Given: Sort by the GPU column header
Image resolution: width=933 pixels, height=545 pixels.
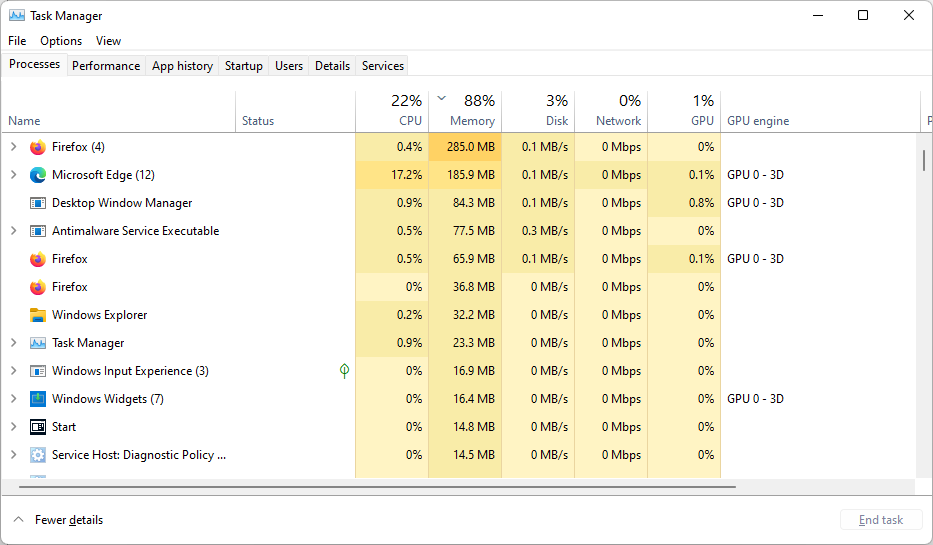Looking at the screenshot, I should tap(684, 111).
